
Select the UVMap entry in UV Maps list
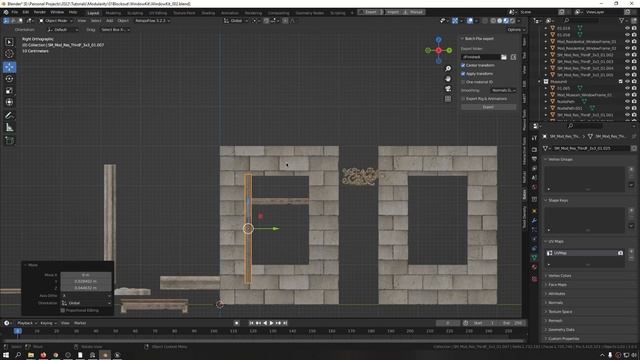click(x=584, y=253)
